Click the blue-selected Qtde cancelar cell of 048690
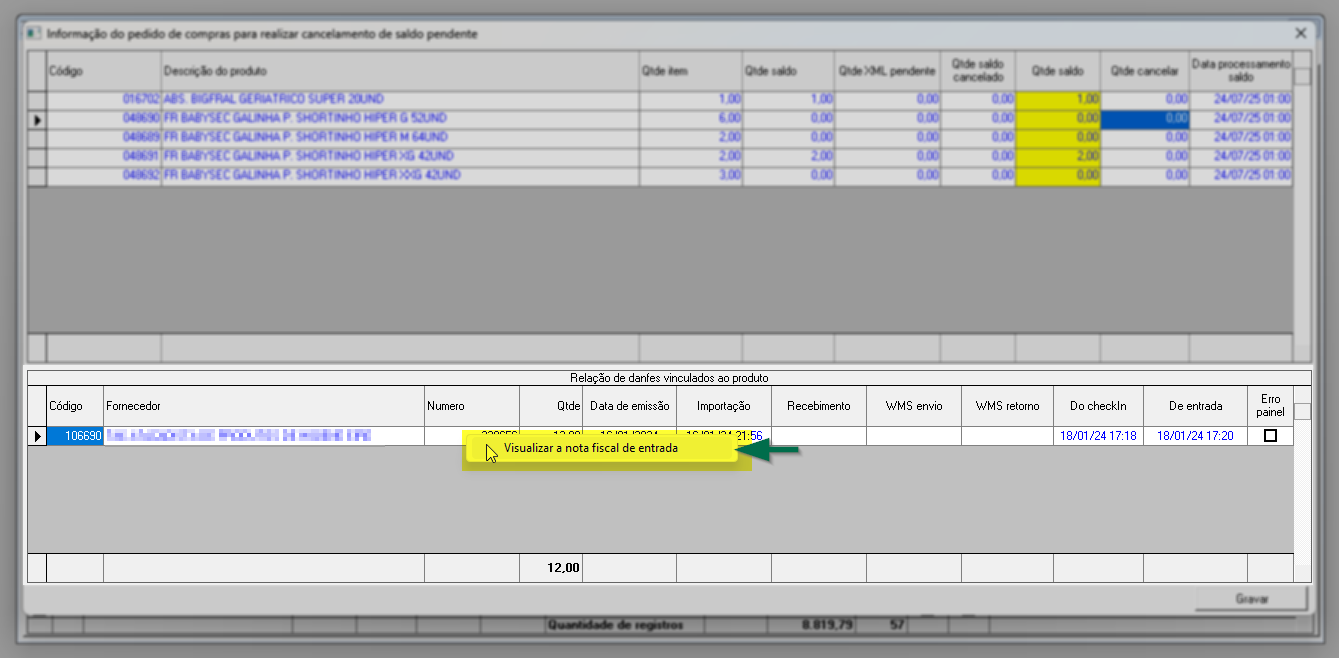The image size is (1339, 658). (x=1145, y=119)
